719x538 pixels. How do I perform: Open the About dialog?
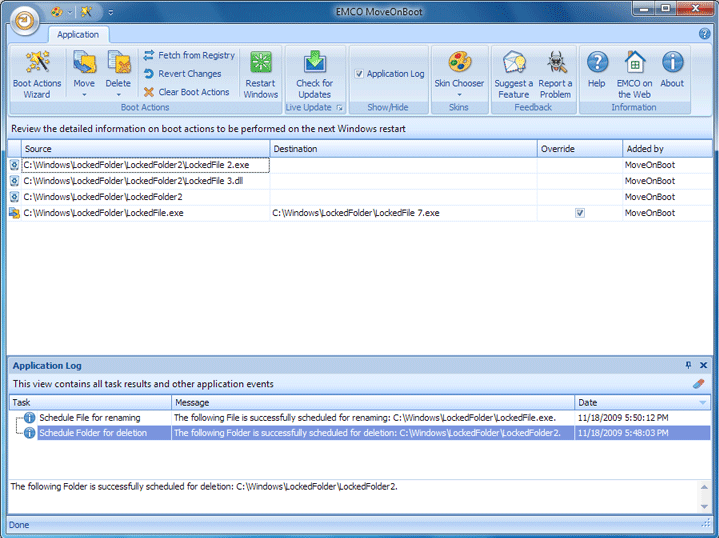pyautogui.click(x=672, y=69)
